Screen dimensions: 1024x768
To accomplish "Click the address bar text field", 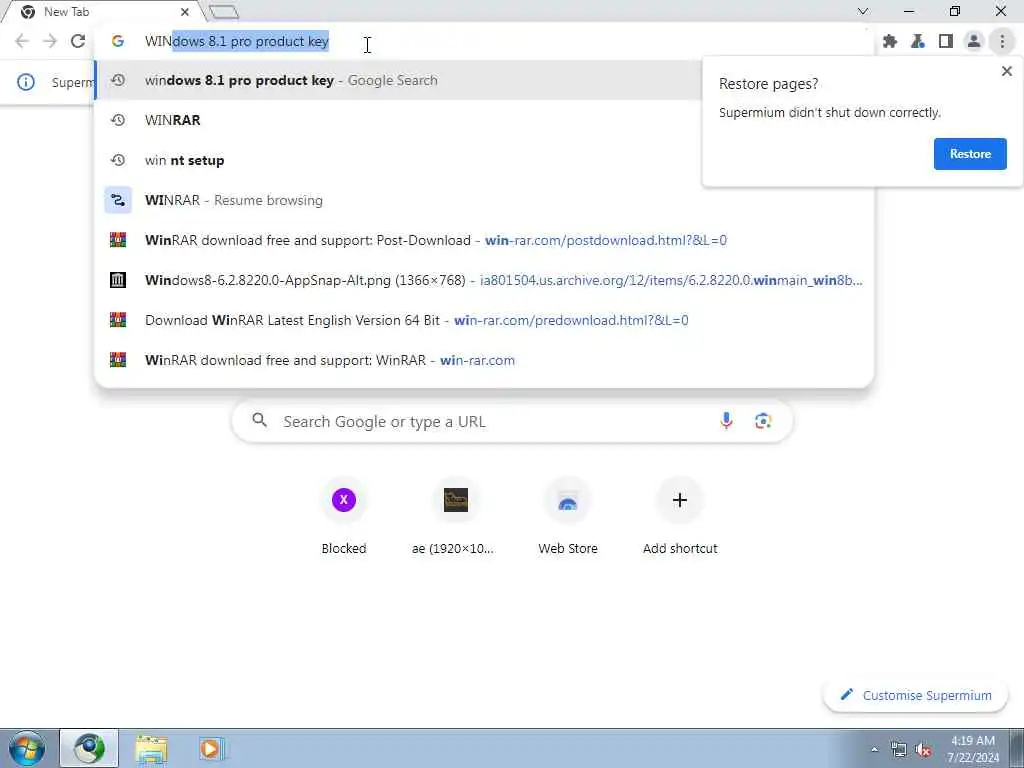I will 503,41.
